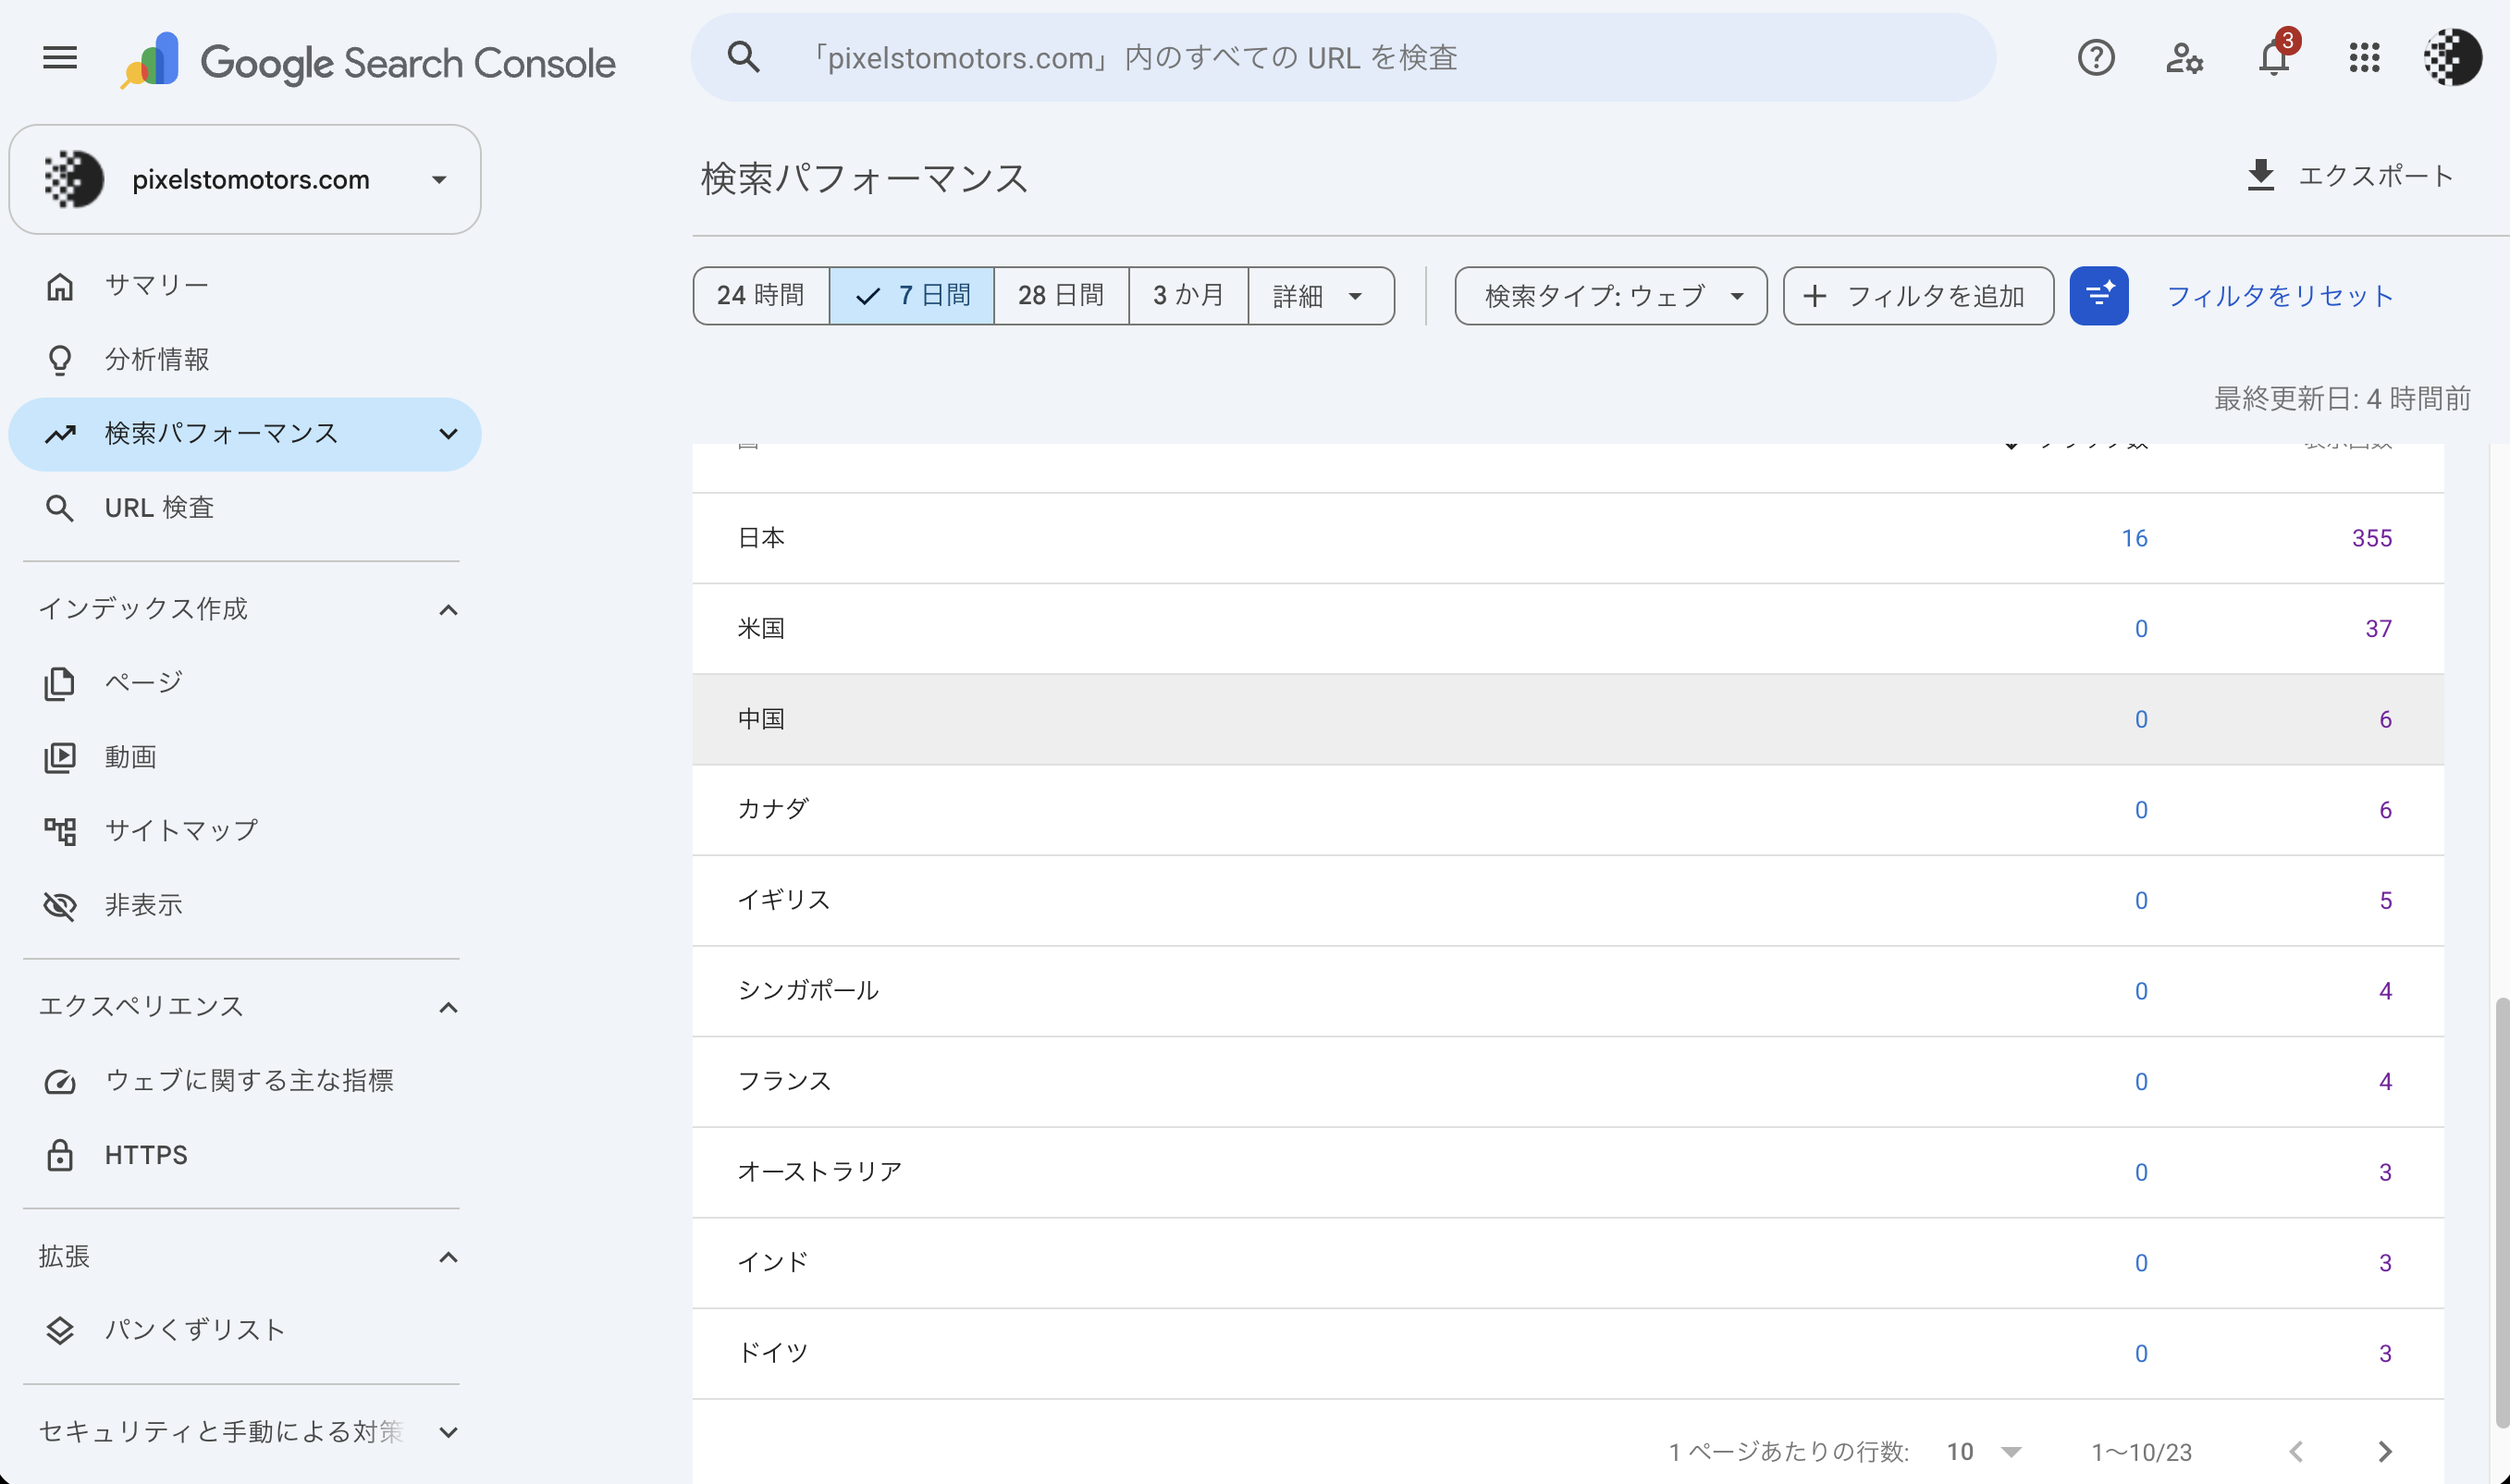Open パンくずリスト layers icon item
The height and width of the screenshot is (1484, 2510).
[244, 1330]
